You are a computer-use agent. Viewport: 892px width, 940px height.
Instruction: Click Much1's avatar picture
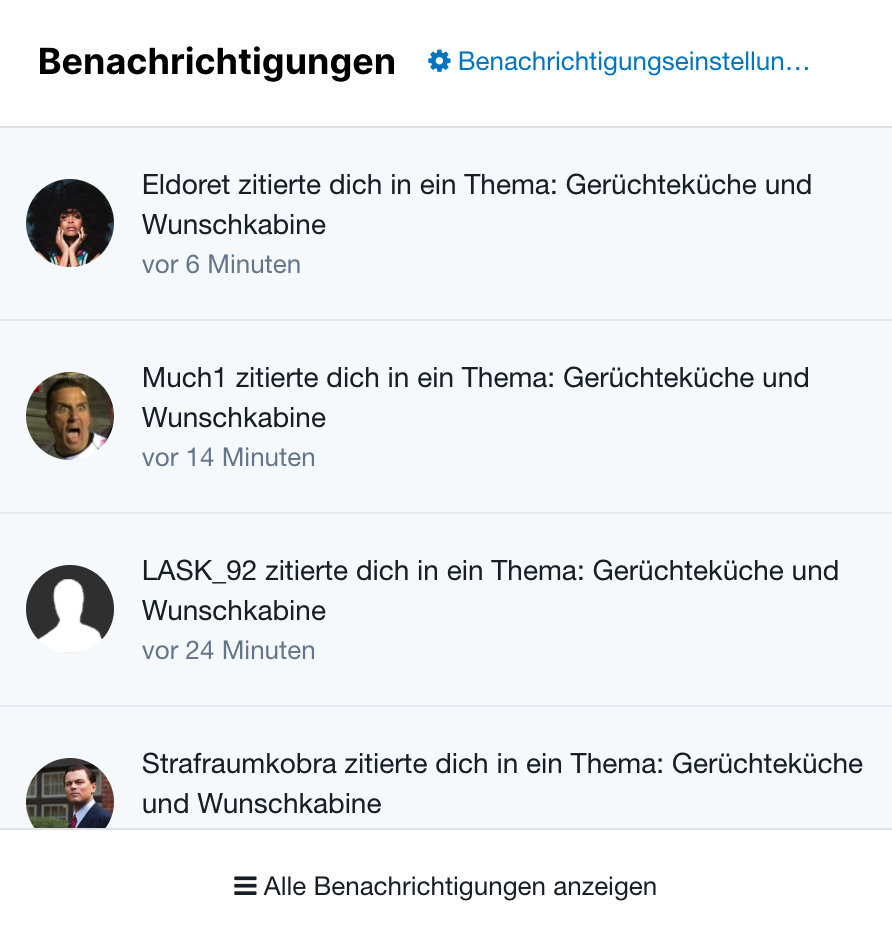[70, 416]
